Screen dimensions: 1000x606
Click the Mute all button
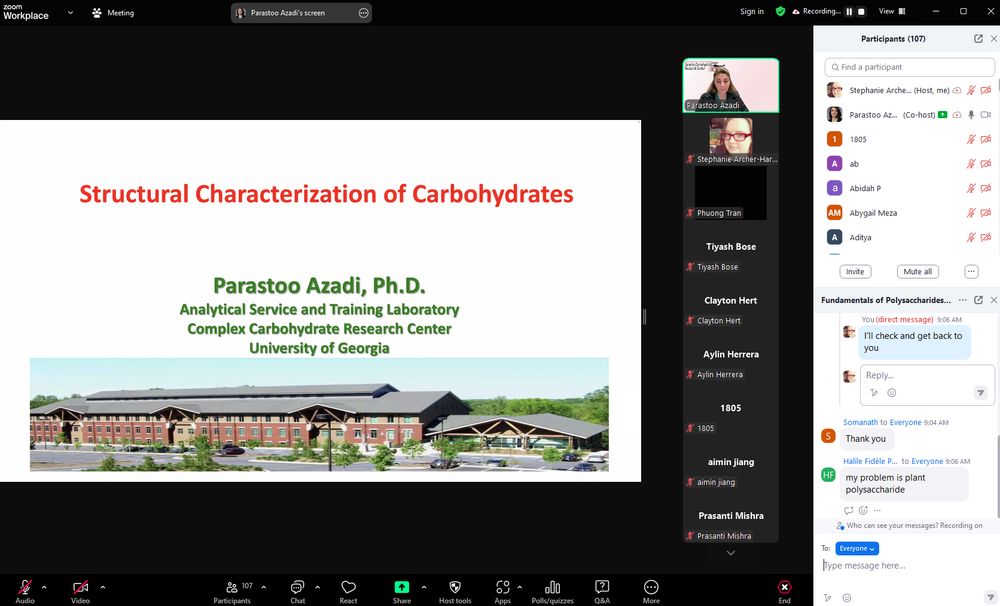(917, 271)
